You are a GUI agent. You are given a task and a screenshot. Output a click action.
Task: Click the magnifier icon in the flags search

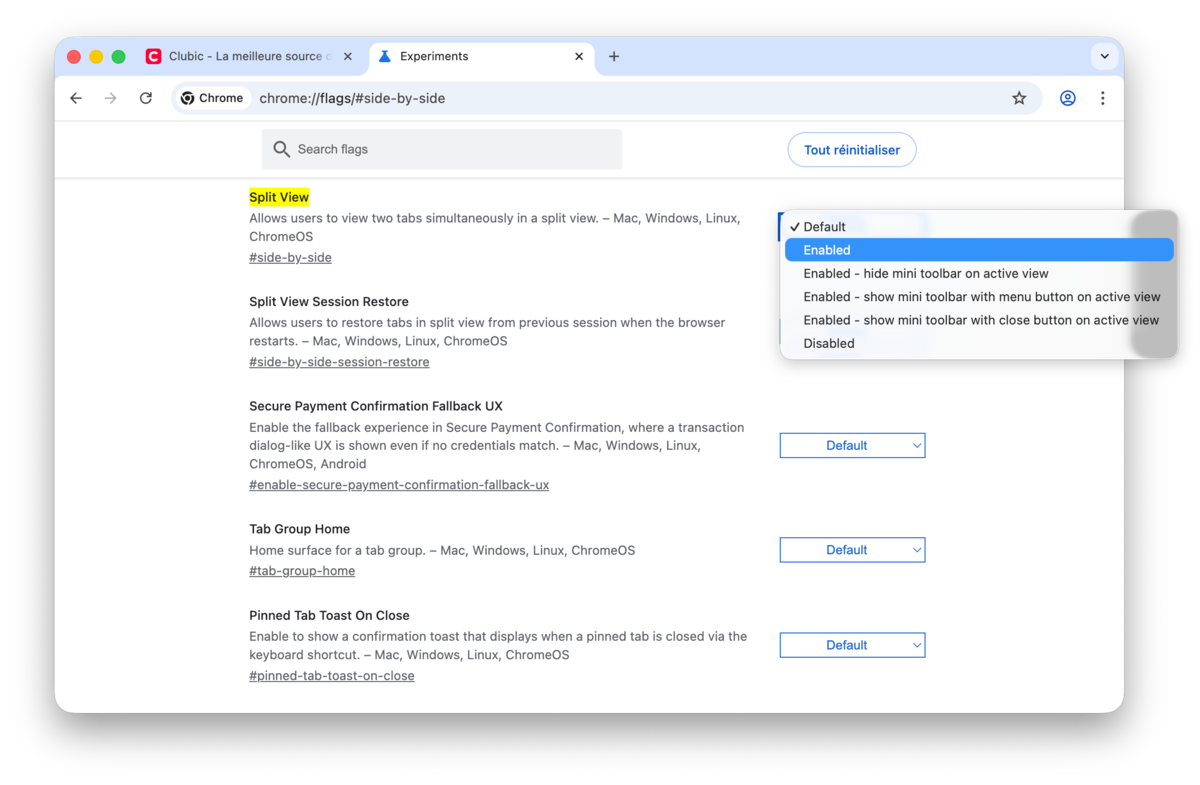click(281, 148)
